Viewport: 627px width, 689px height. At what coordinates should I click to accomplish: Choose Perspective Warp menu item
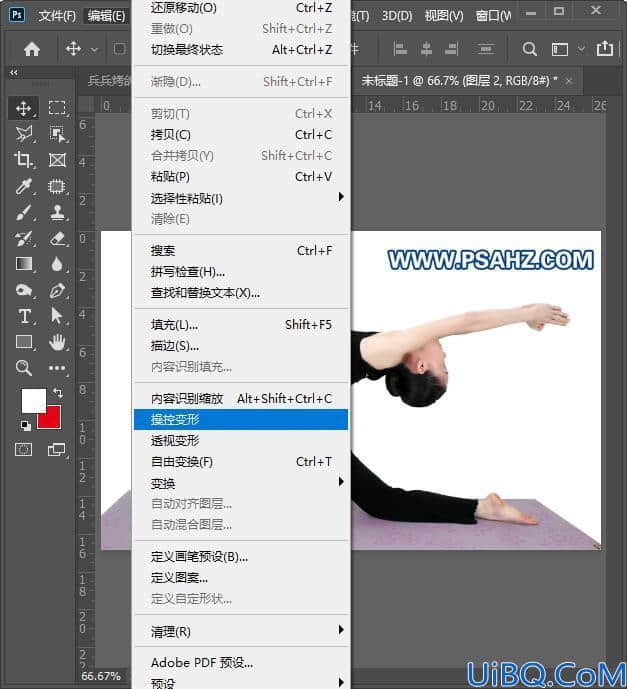pos(241,440)
